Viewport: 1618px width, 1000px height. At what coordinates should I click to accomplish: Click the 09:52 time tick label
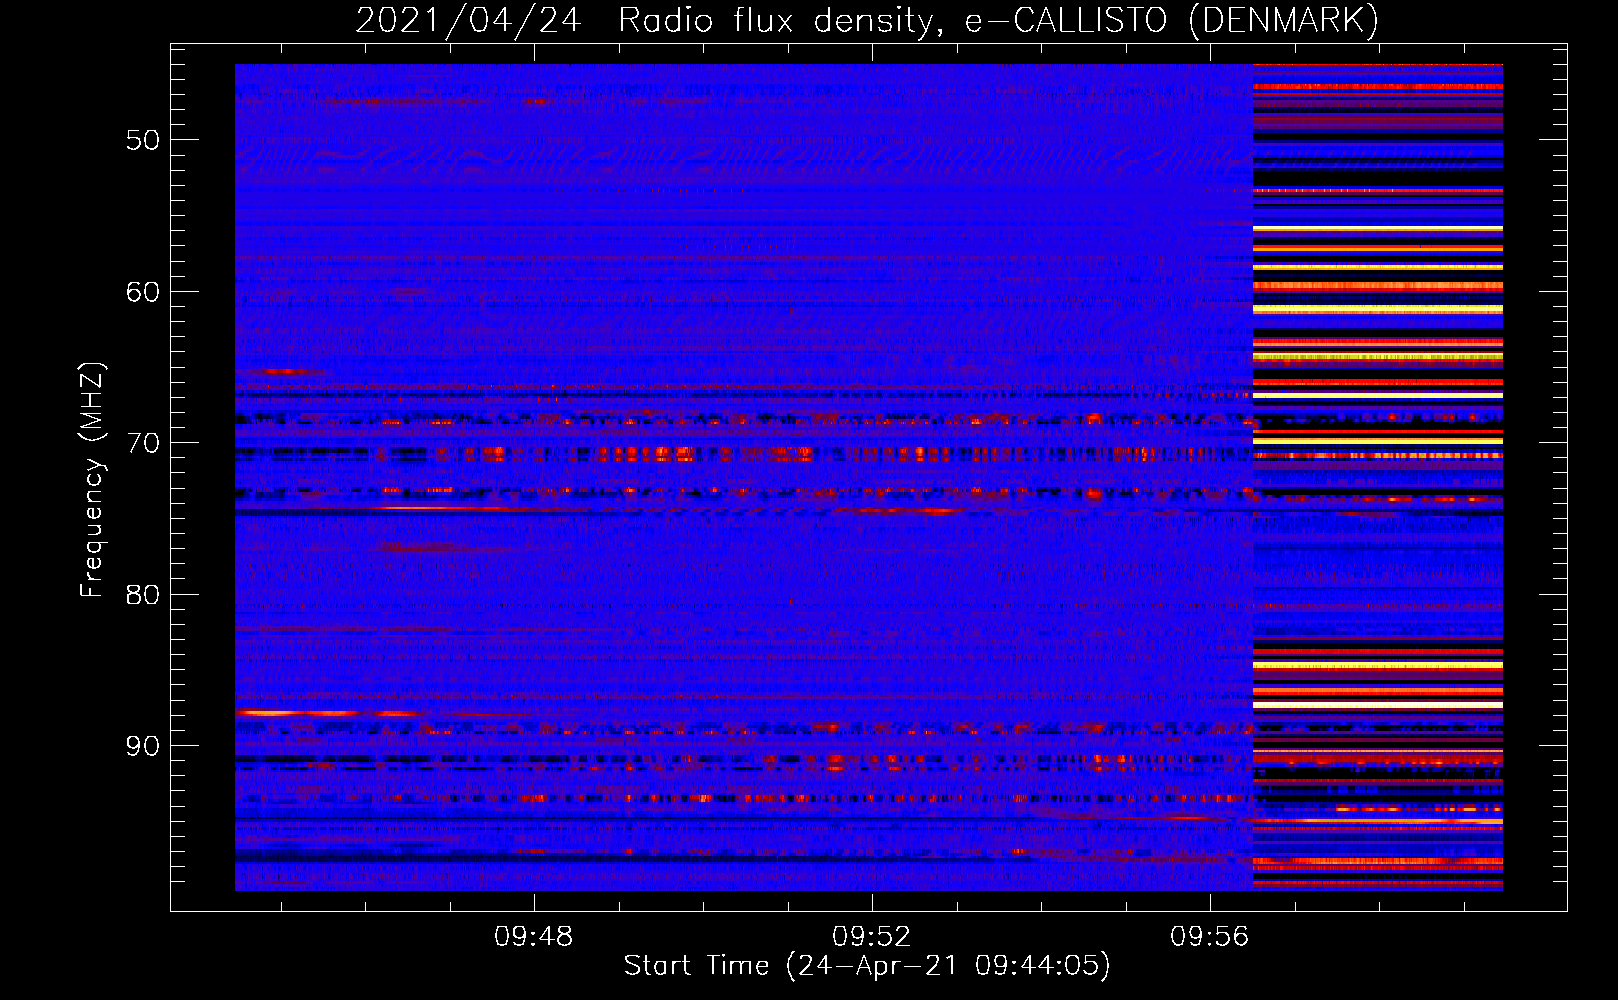coord(872,936)
